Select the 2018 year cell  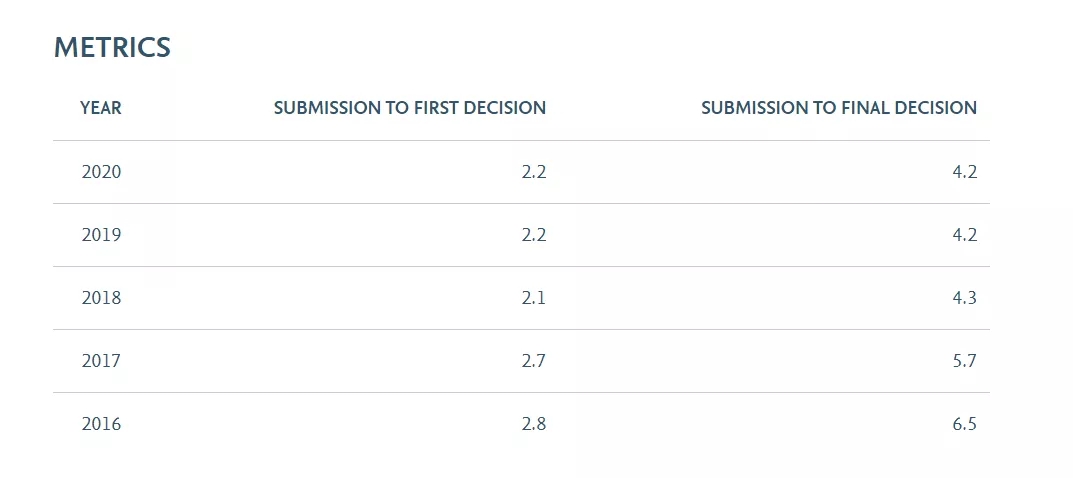[101, 298]
